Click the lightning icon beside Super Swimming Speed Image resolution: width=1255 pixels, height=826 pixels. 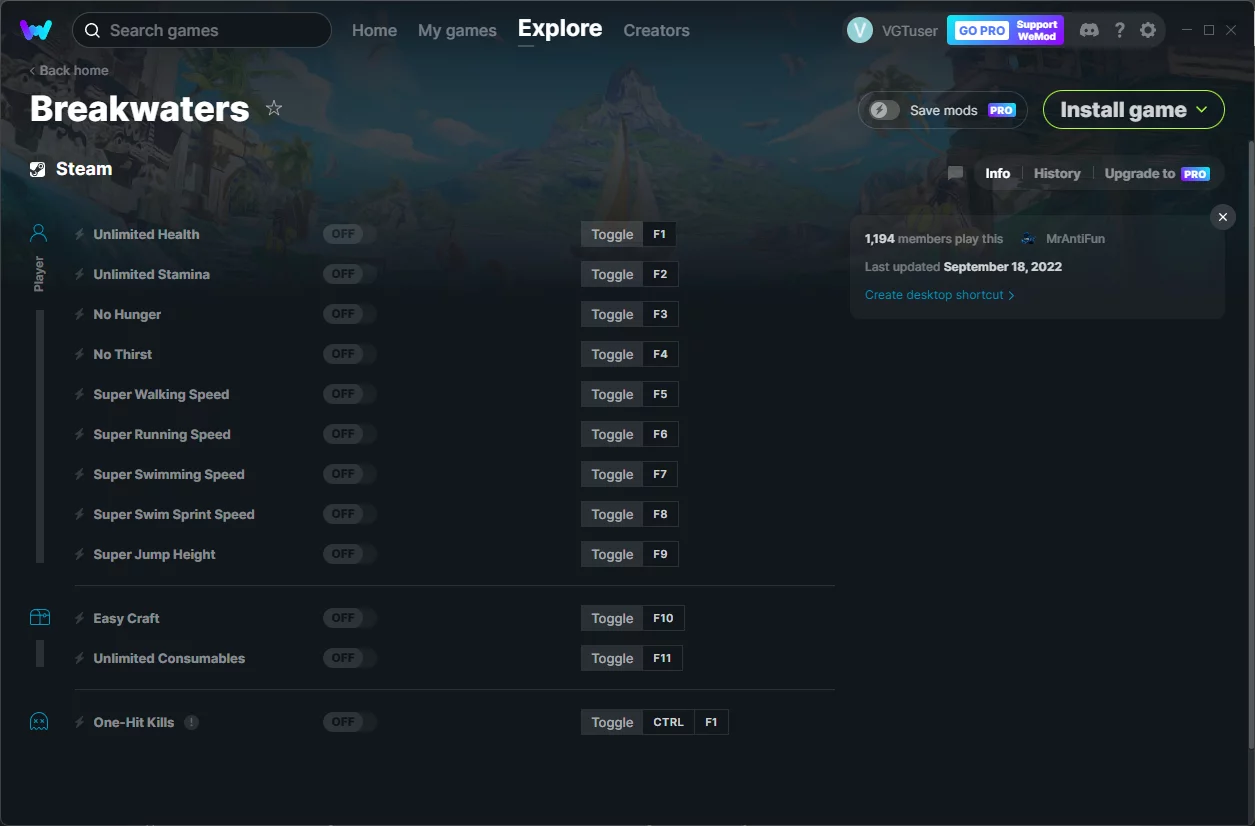[x=80, y=474]
